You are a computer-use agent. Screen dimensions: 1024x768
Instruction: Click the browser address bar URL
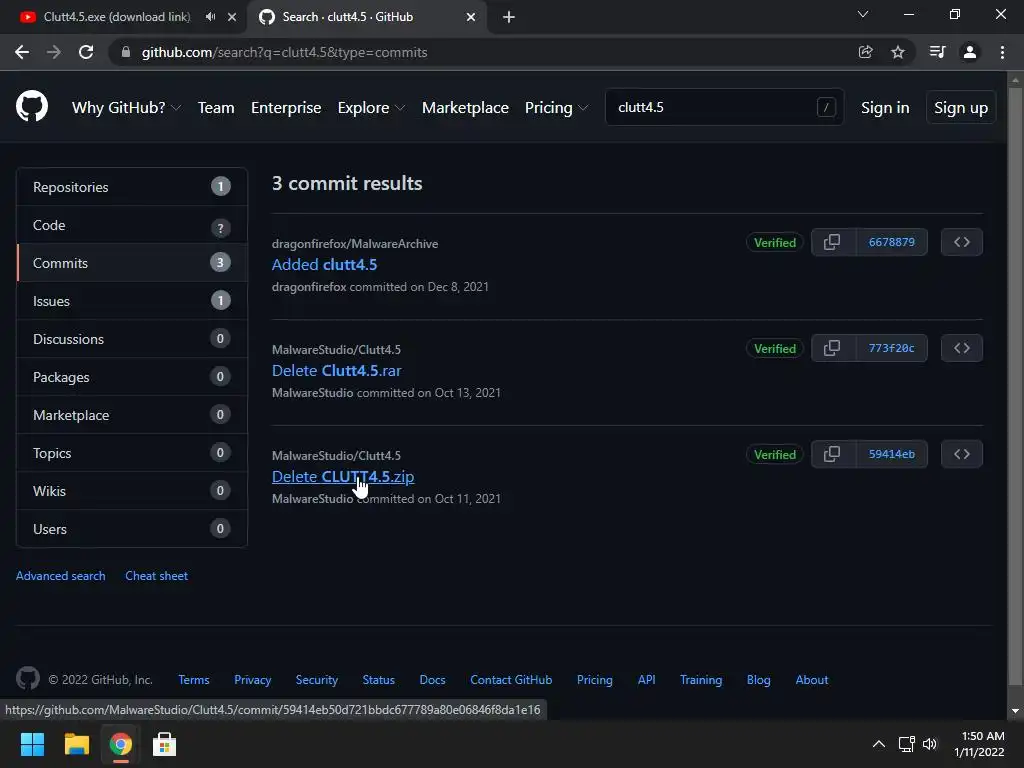pos(284,52)
